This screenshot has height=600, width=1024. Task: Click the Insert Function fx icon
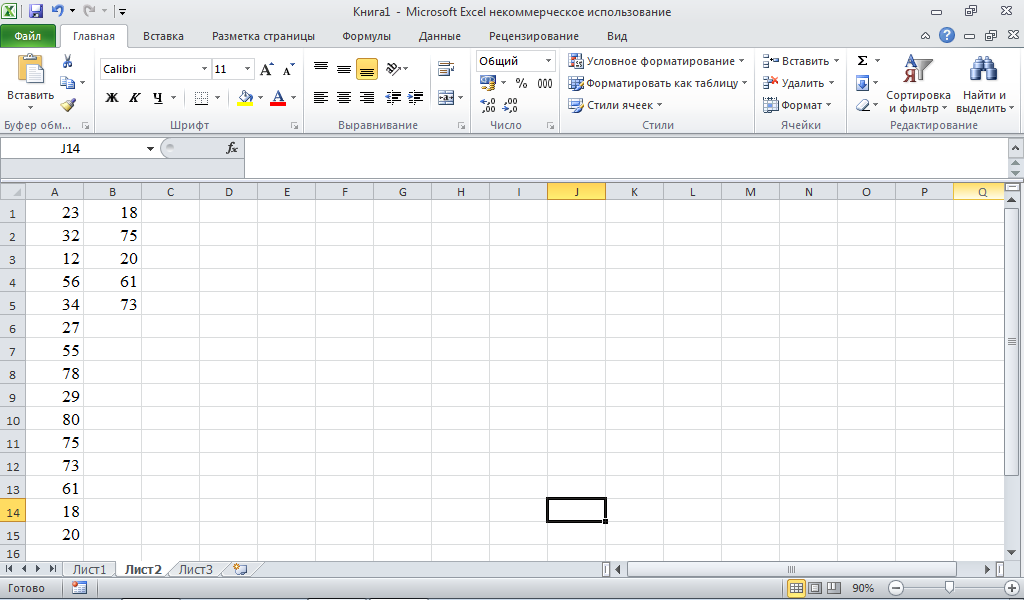pos(231,148)
